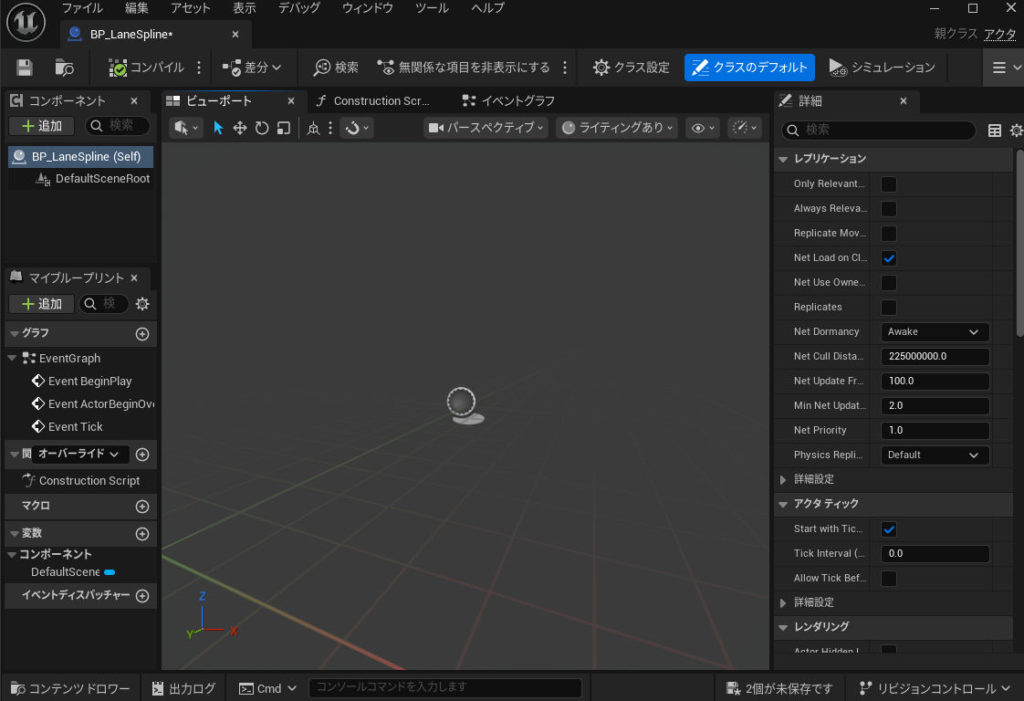
Task: Click the Net Priority value field
Action: pos(934,430)
